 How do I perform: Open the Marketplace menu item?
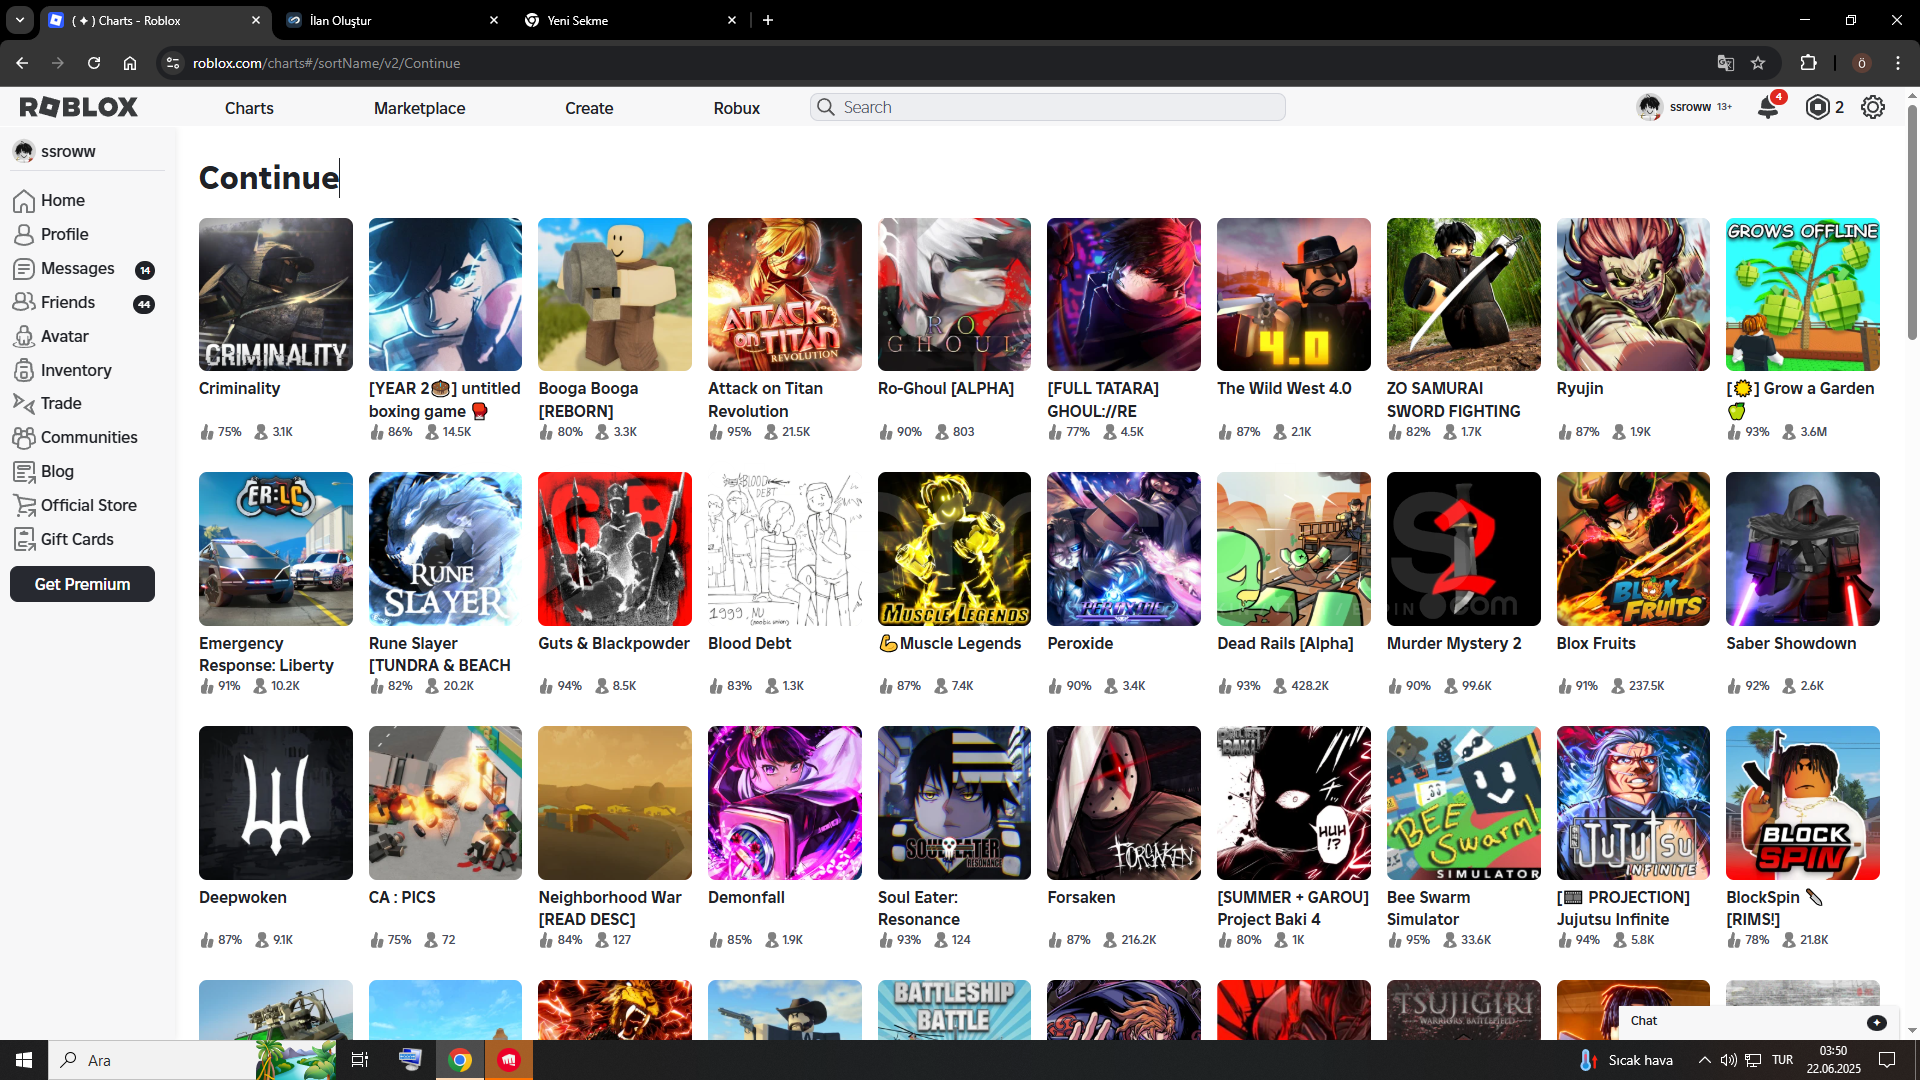tap(419, 108)
